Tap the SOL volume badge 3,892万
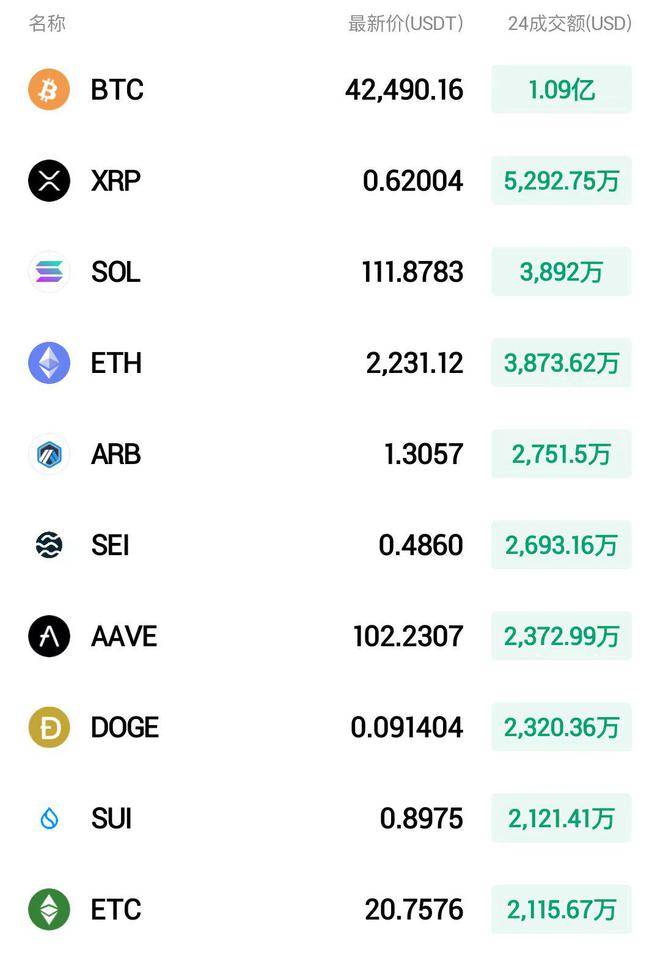This screenshot has height=955, width=660. pos(561,272)
